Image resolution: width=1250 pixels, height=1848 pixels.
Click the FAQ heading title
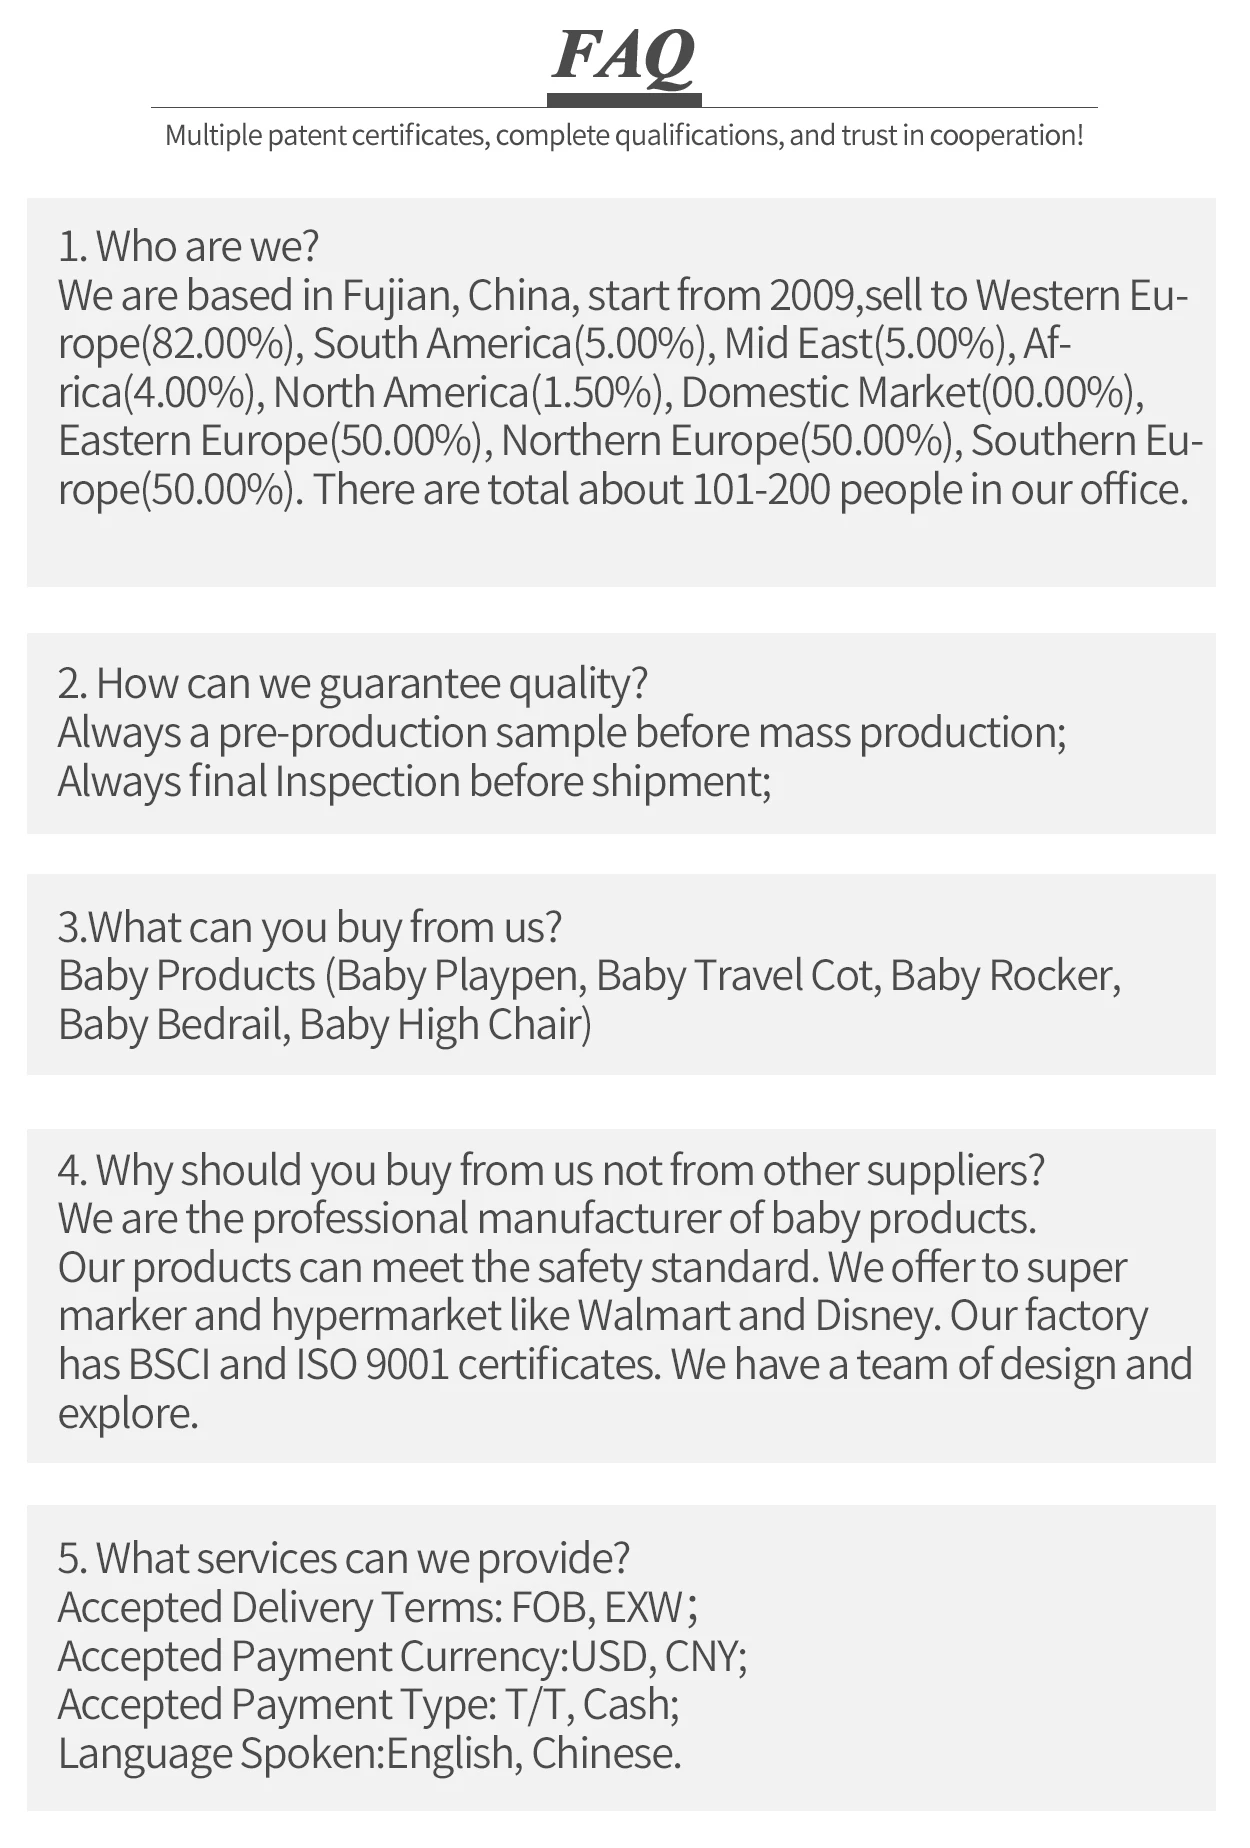pyautogui.click(x=624, y=56)
